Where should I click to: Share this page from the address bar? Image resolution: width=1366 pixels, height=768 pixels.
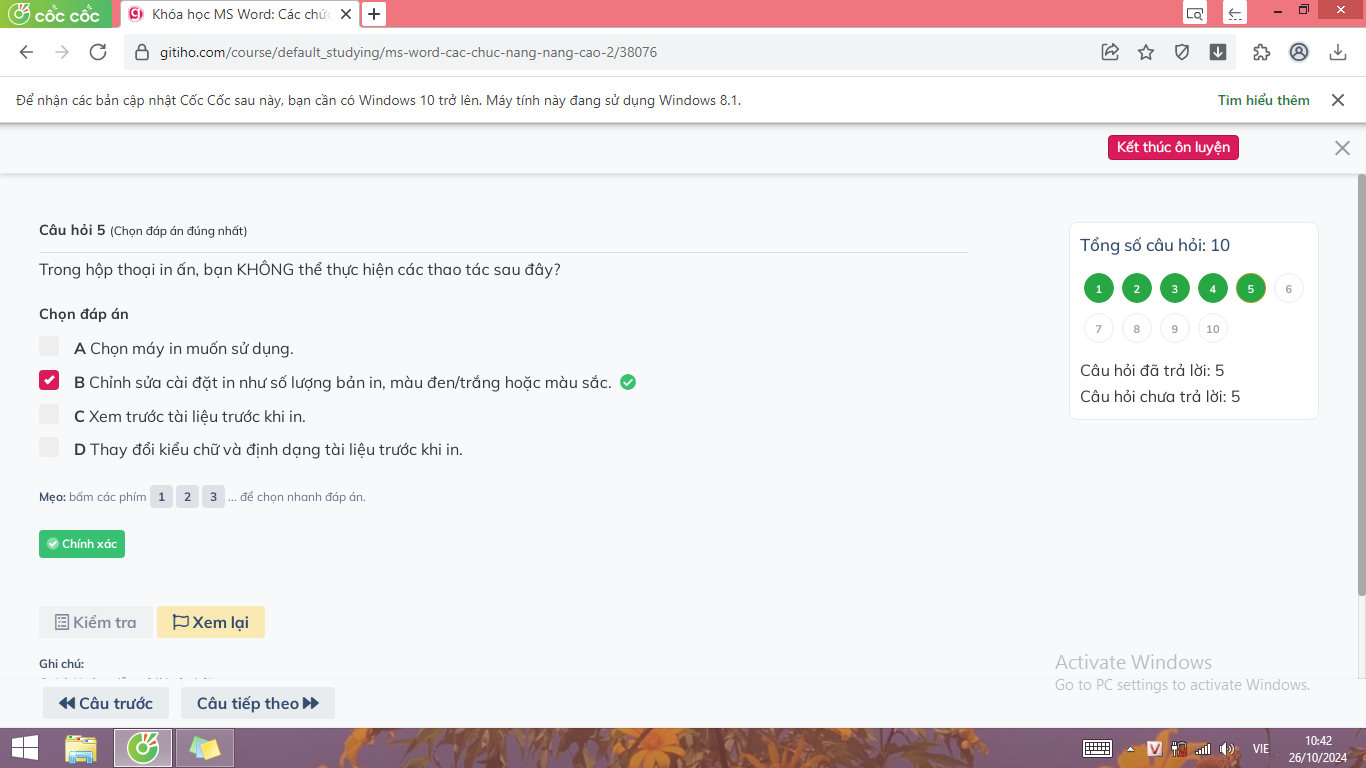coord(1110,53)
